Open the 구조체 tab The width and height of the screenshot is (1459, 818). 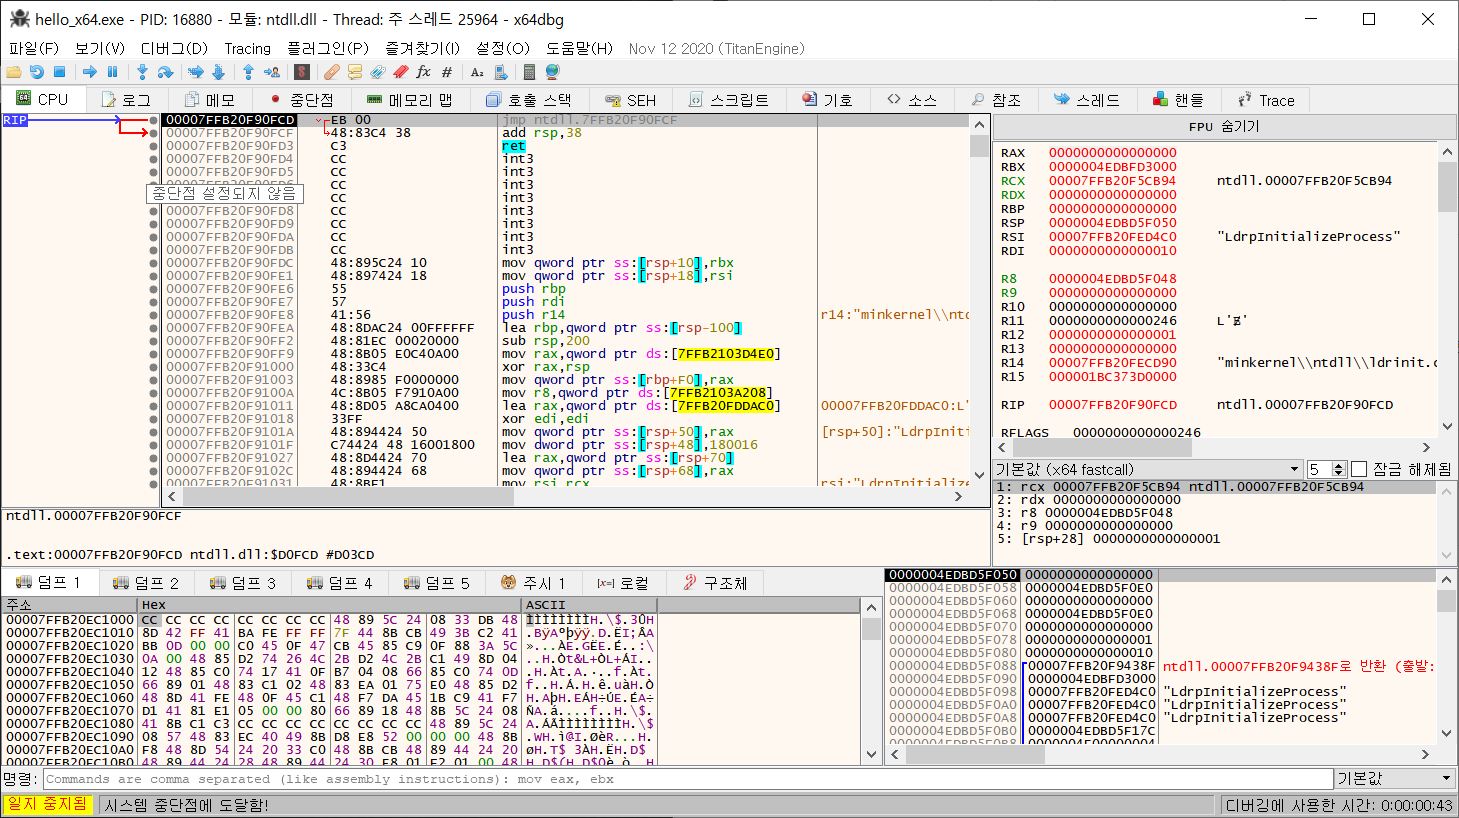click(716, 582)
